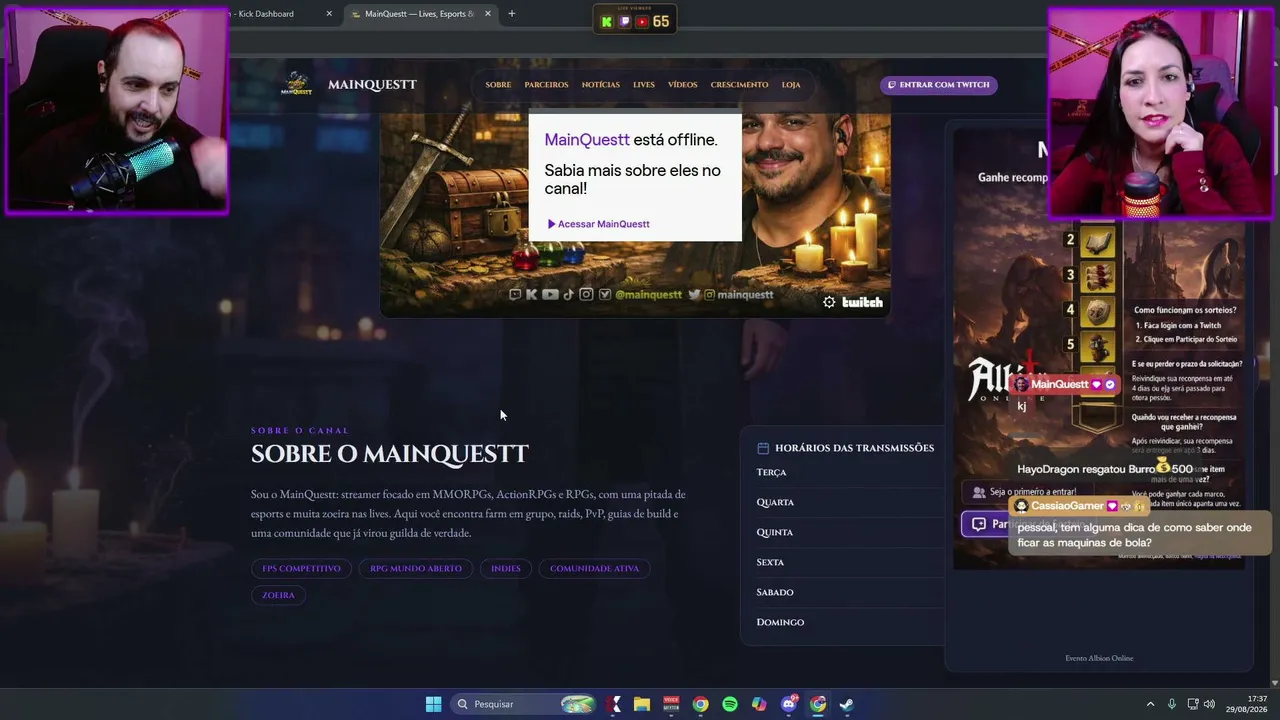This screenshot has width=1280, height=720.
Task: Open the Loja nav item
Action: point(791,85)
